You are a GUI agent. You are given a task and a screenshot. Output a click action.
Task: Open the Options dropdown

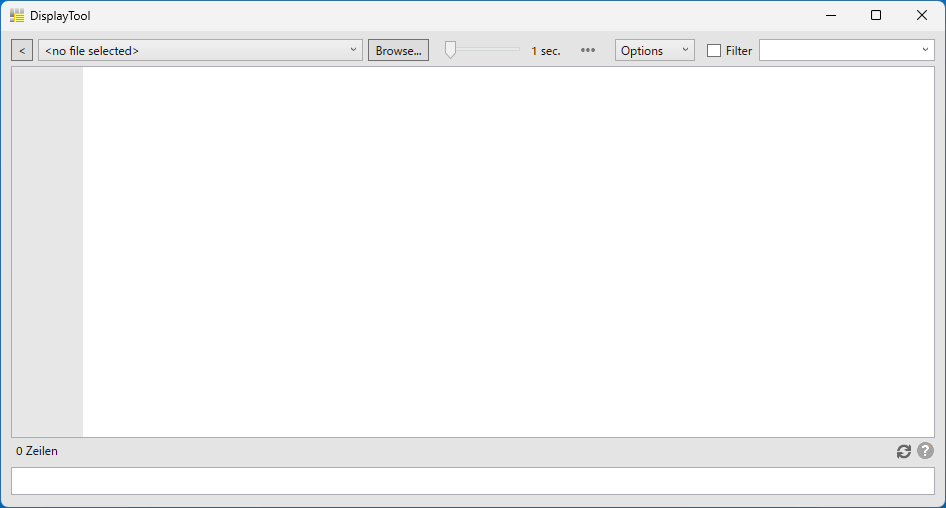pos(654,50)
